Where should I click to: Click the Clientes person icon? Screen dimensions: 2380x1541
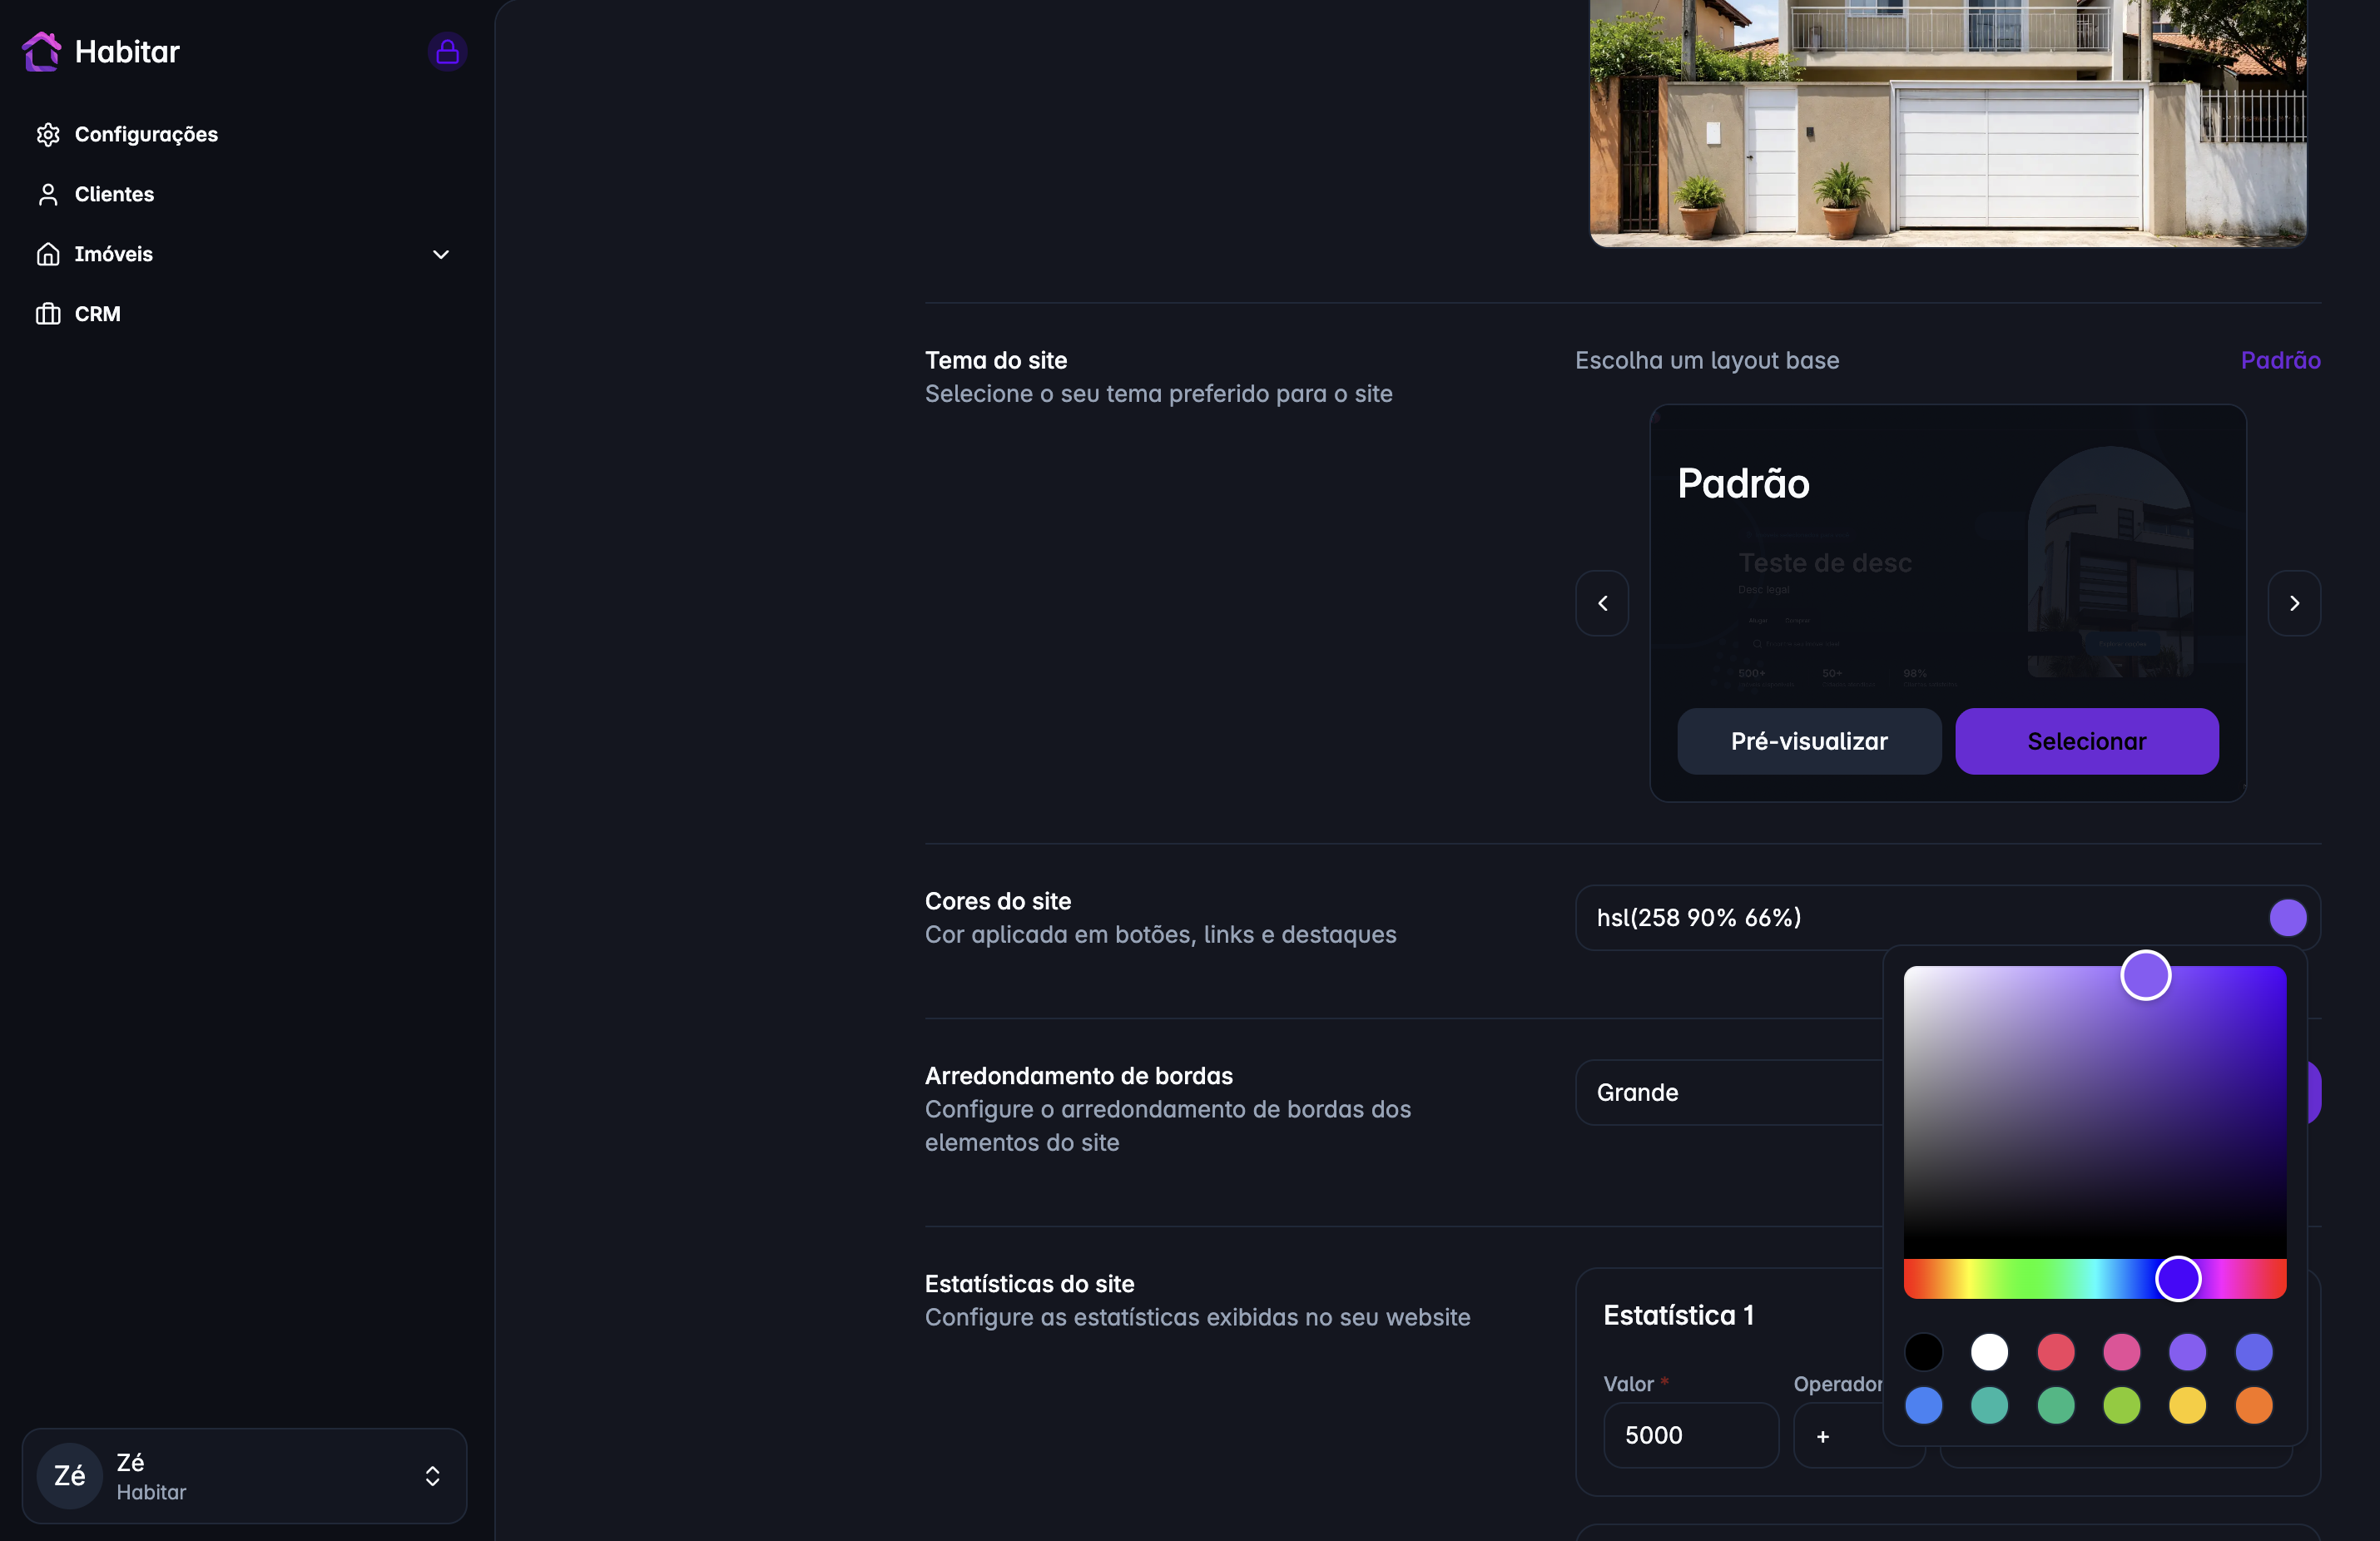(49, 194)
